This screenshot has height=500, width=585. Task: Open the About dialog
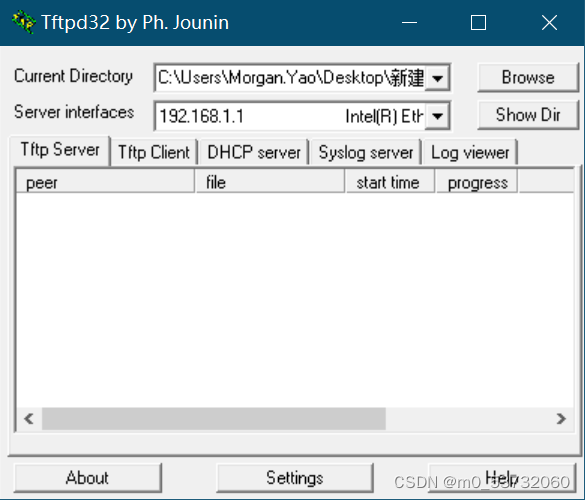click(x=88, y=478)
